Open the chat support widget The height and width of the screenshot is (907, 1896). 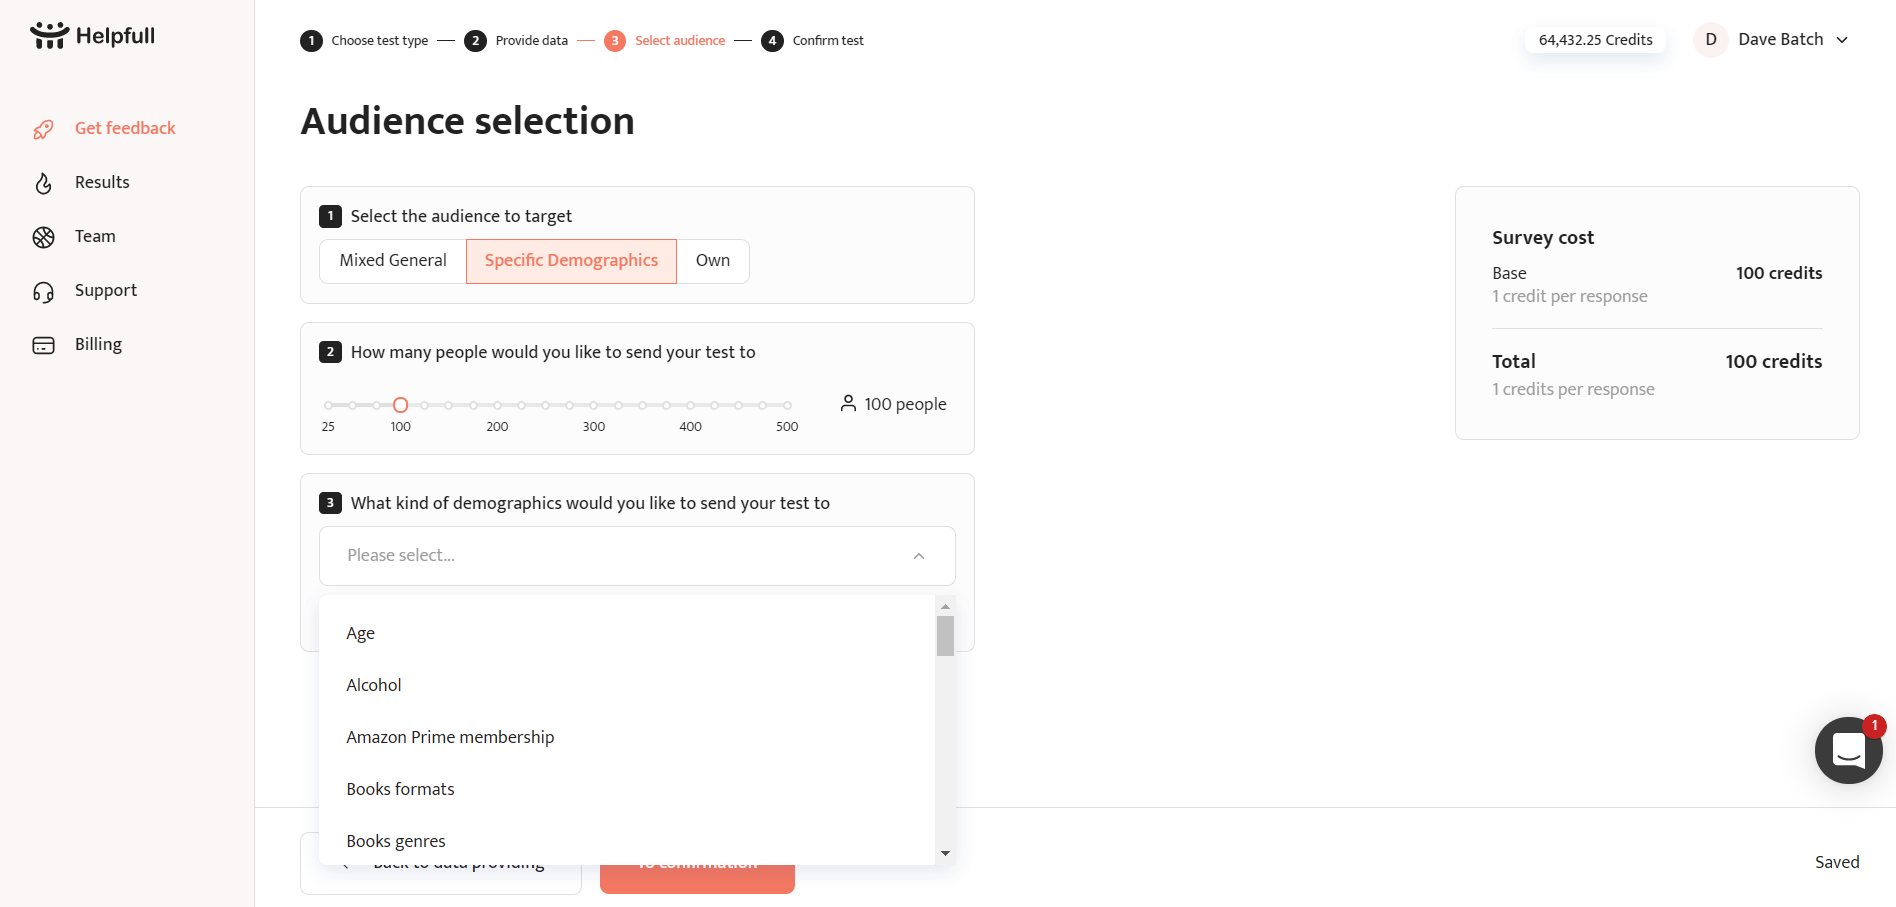[x=1847, y=750]
